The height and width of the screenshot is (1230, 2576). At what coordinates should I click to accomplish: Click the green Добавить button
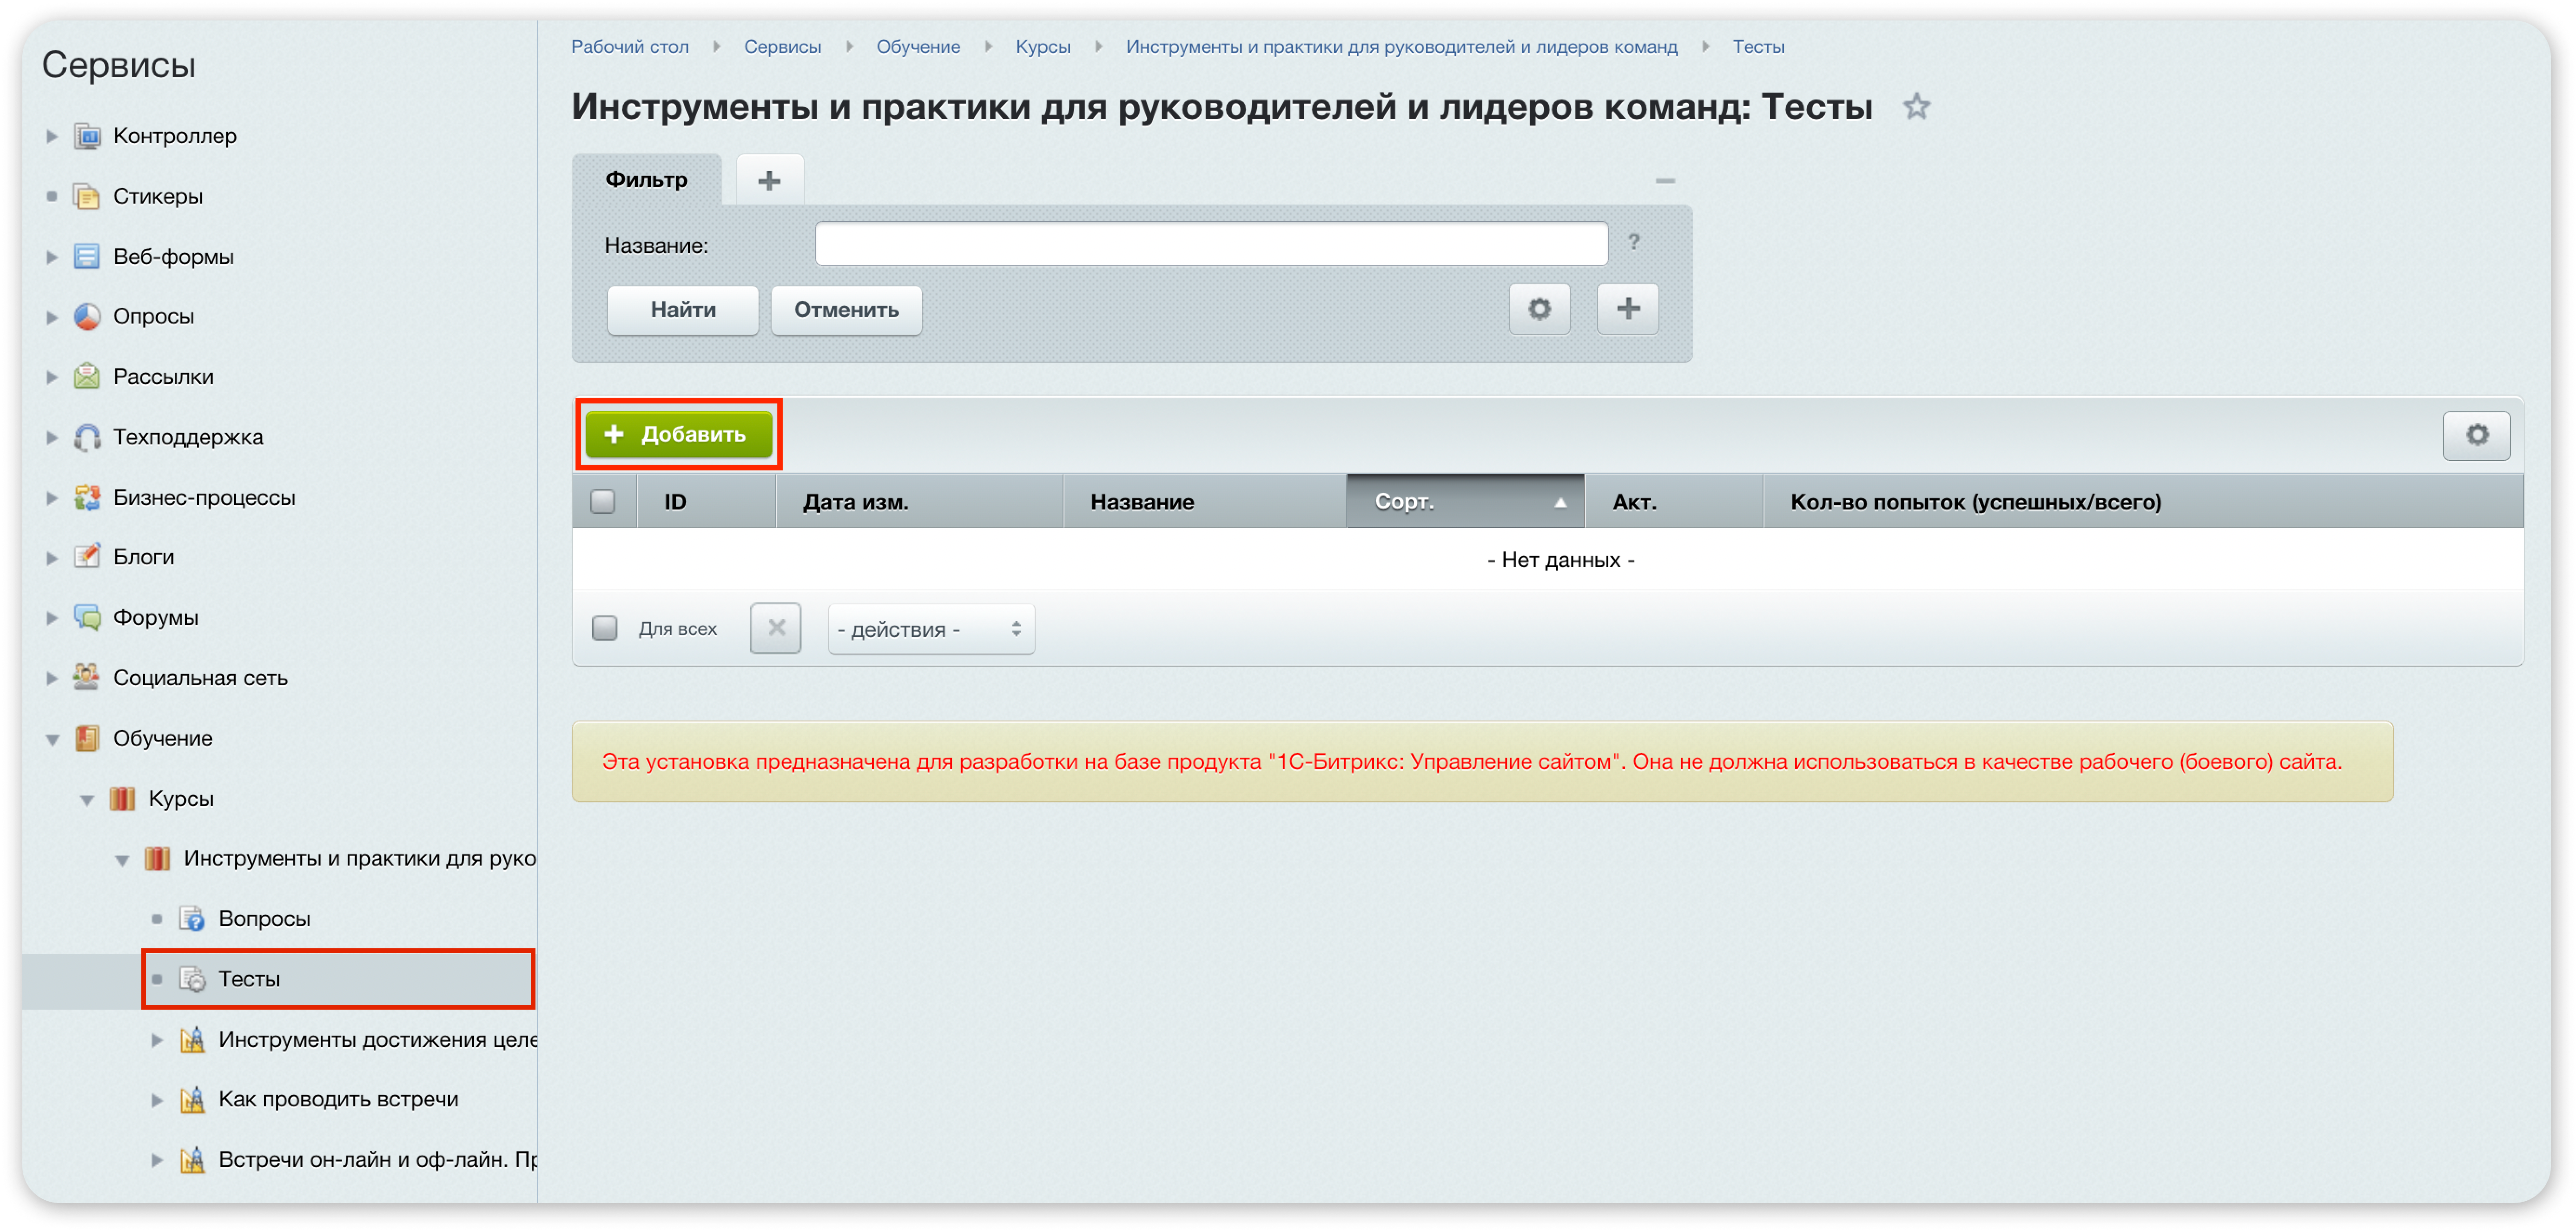pyautogui.click(x=679, y=434)
